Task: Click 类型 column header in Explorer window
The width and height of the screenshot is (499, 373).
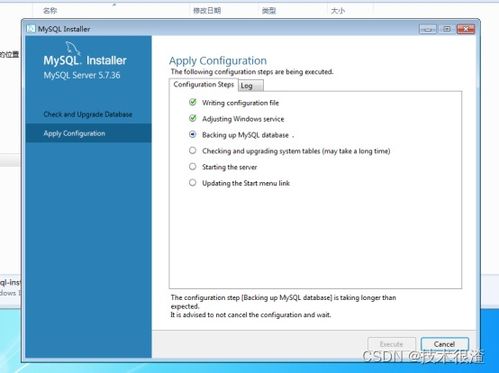Action: [x=269, y=11]
